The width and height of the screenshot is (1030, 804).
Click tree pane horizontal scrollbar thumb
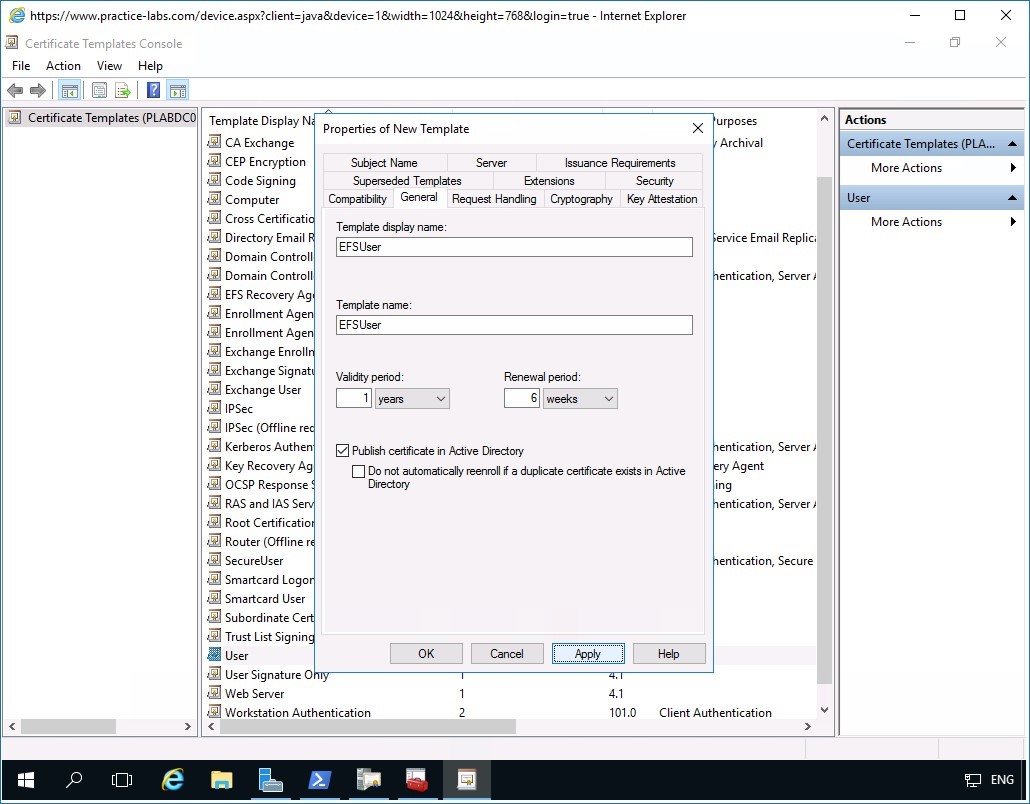(x=68, y=726)
